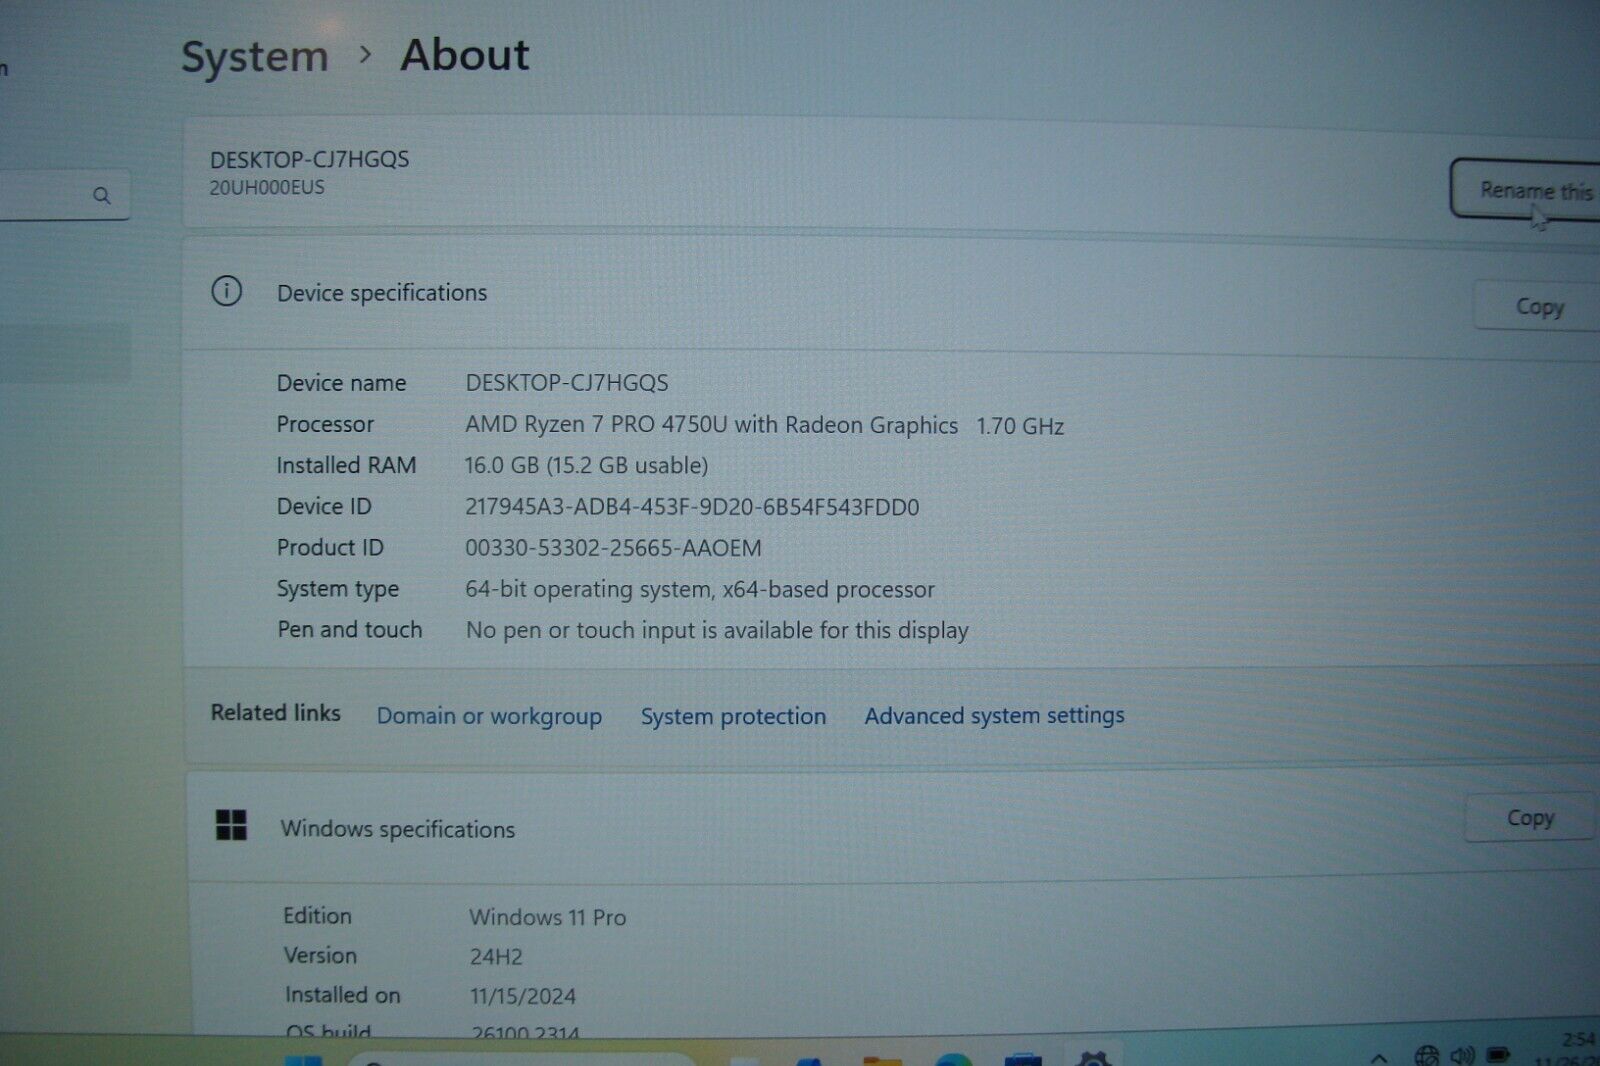Click model number 20UH000EUS
Image resolution: width=1600 pixels, height=1066 pixels.
pos(267,187)
